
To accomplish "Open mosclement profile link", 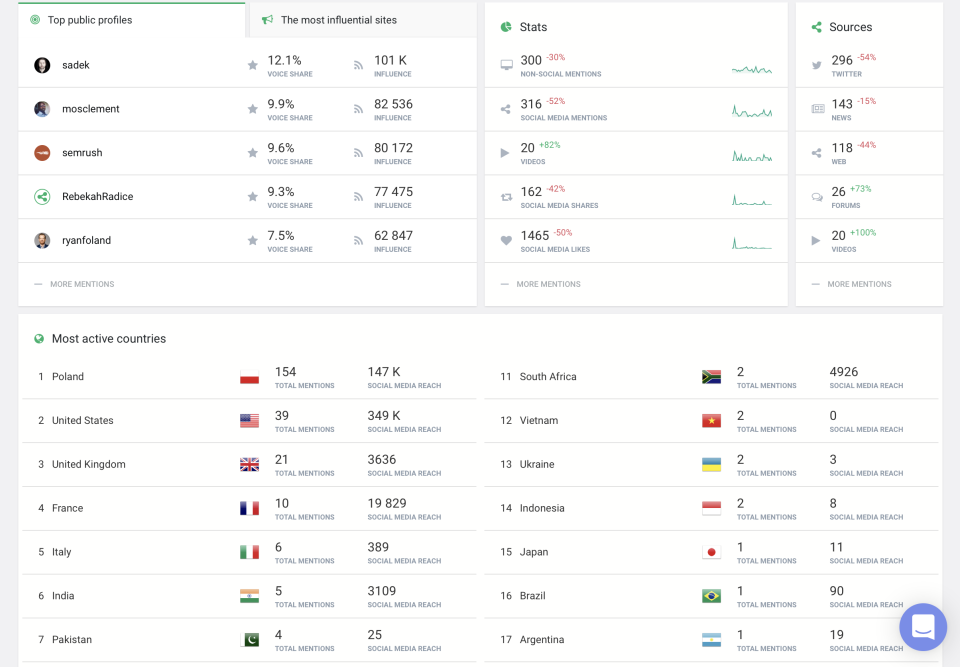I will [x=90, y=109].
